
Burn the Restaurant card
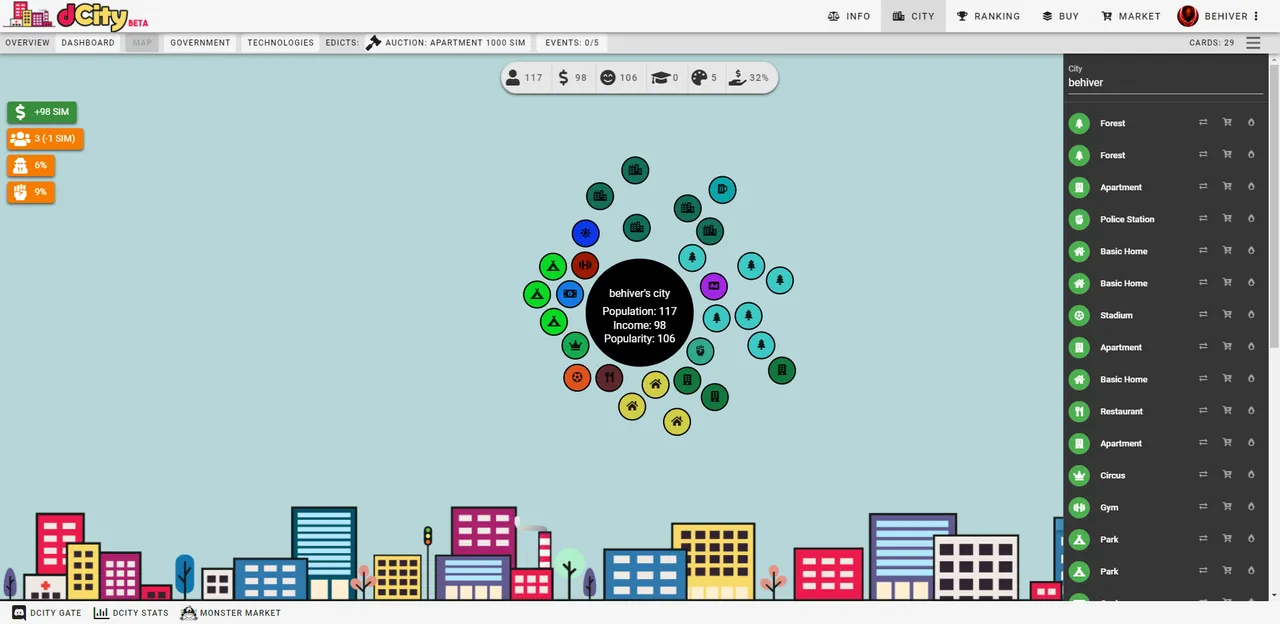click(x=1250, y=410)
